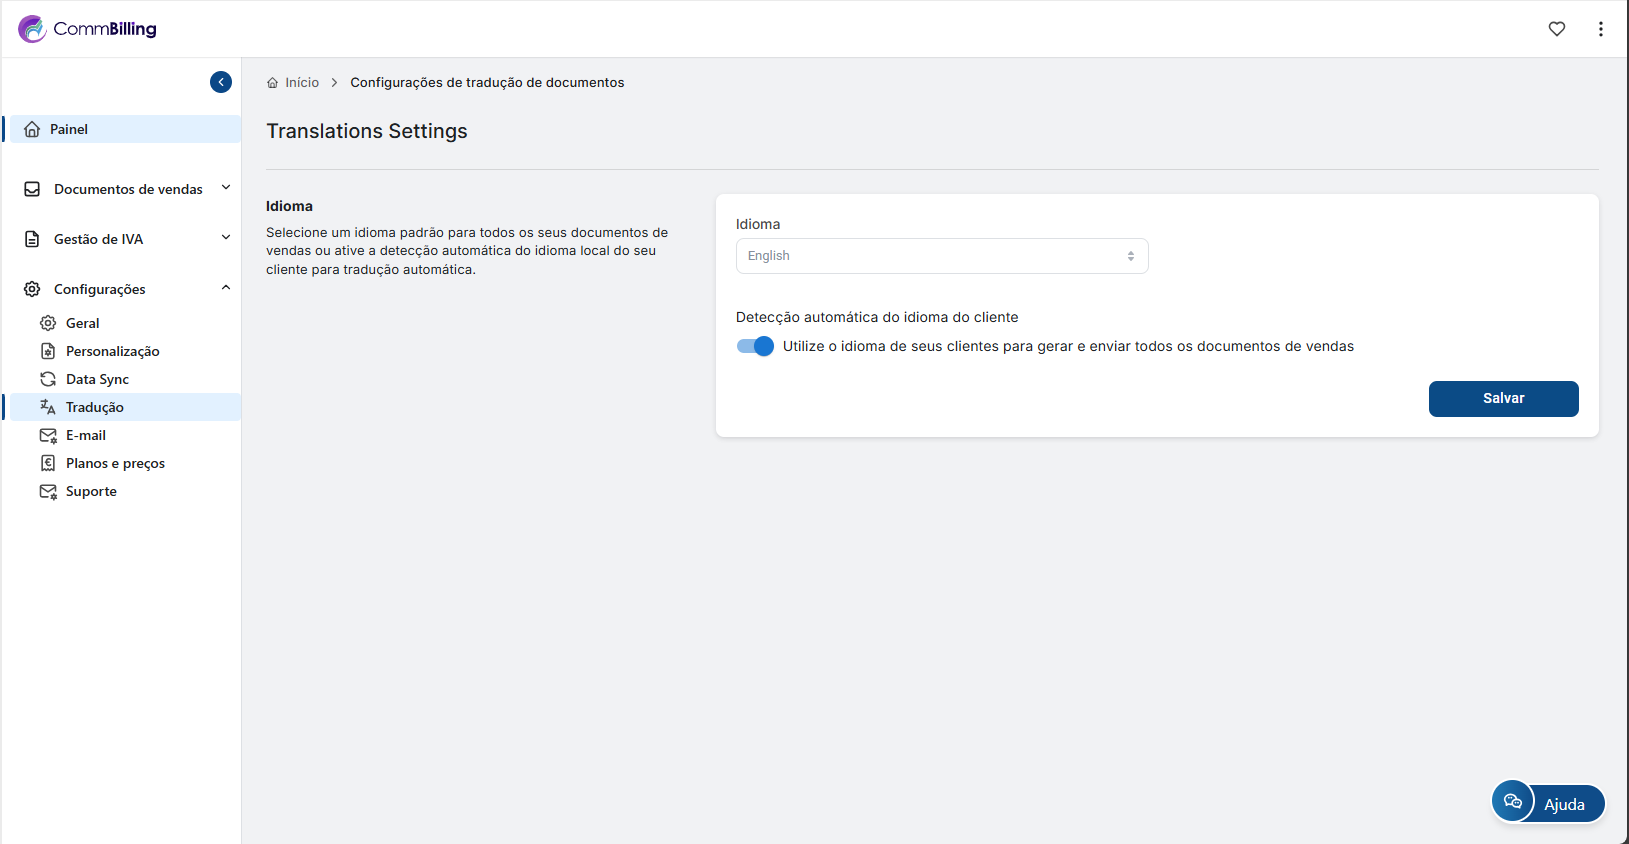Image resolution: width=1629 pixels, height=844 pixels.
Task: Open Planos e preços page
Action: (x=115, y=463)
